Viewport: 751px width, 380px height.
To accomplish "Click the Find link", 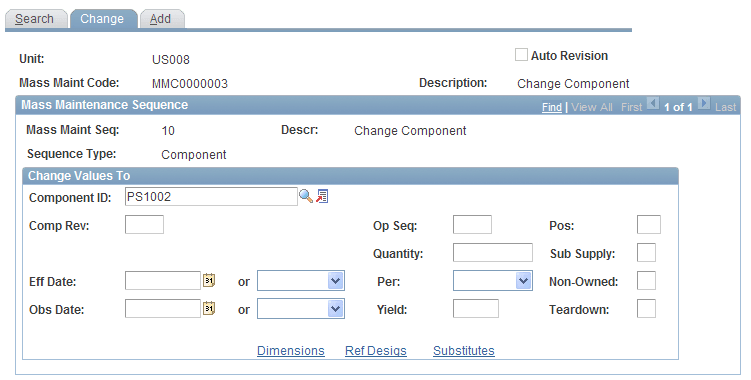I will (551, 107).
